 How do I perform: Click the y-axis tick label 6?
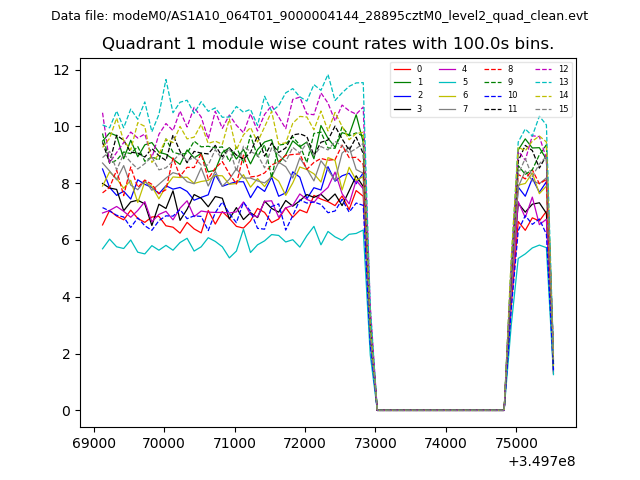click(66, 241)
